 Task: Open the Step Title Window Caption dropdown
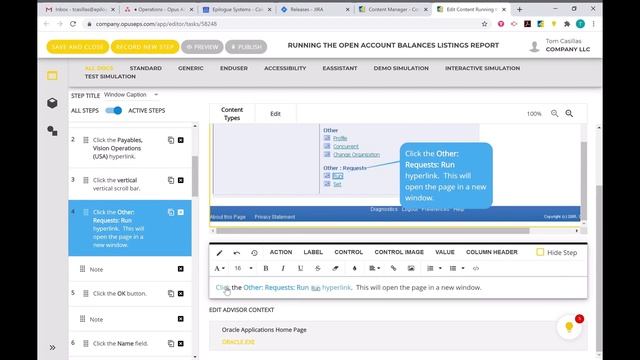(131, 95)
